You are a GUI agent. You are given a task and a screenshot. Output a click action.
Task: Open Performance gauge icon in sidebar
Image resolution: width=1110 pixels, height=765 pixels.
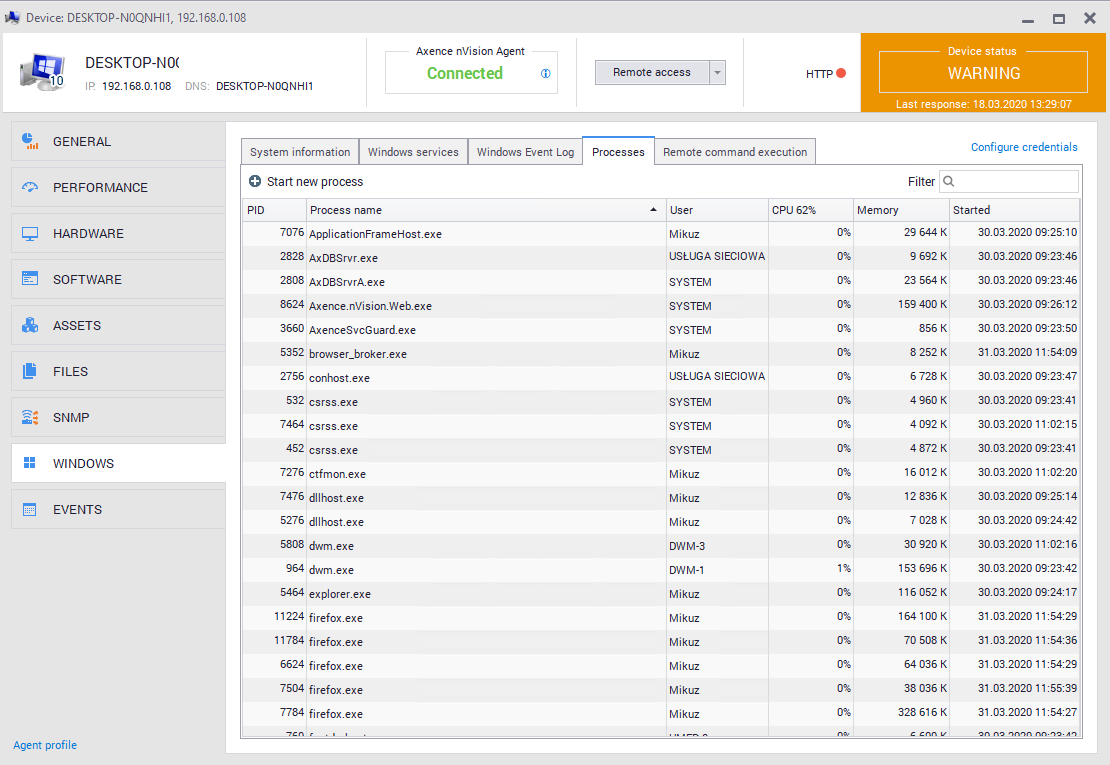30,187
